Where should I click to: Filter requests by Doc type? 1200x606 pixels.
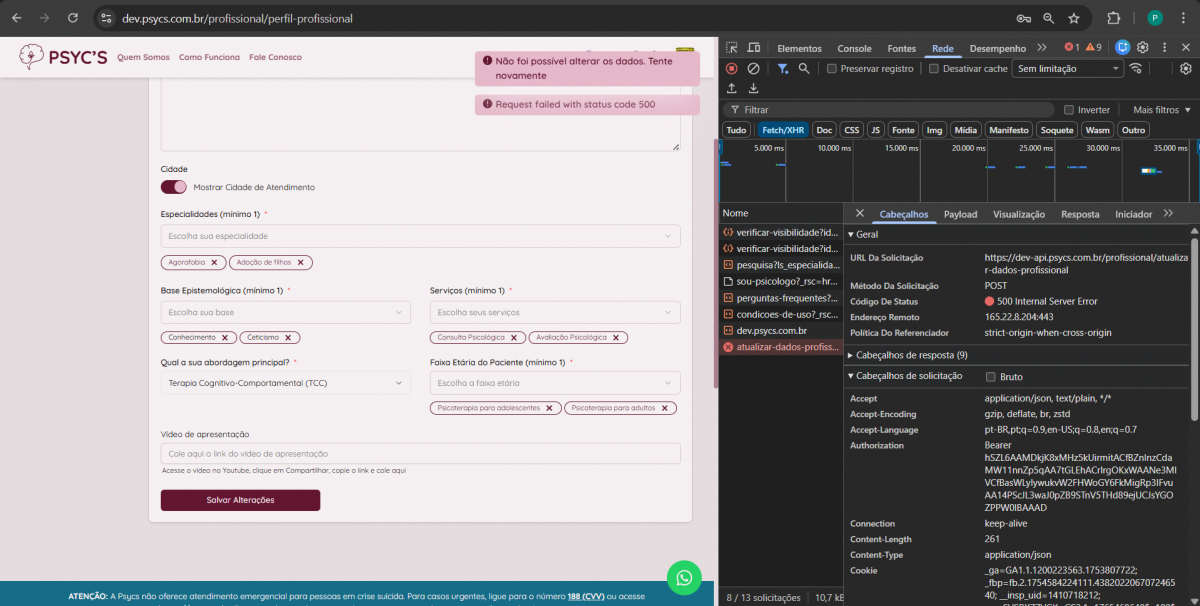(824, 130)
